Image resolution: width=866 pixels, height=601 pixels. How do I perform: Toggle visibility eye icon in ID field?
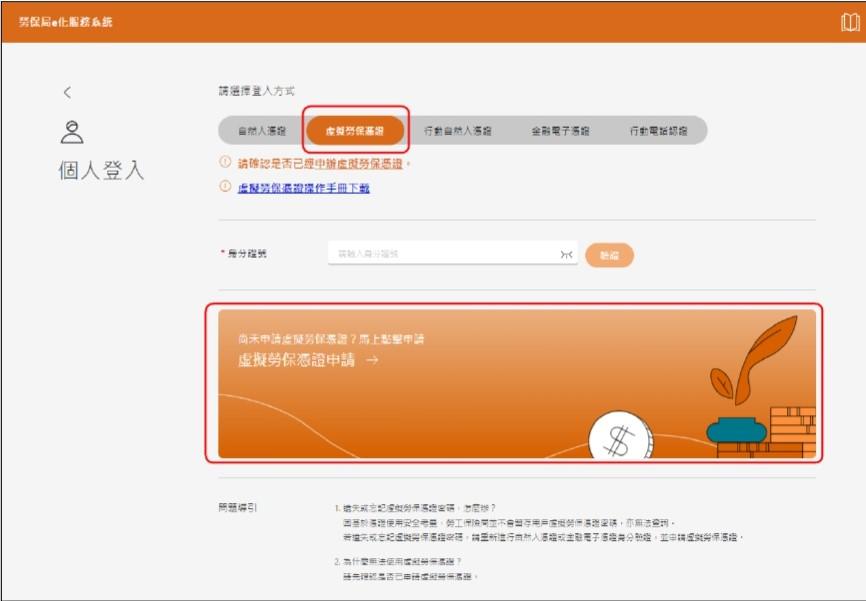coord(566,254)
